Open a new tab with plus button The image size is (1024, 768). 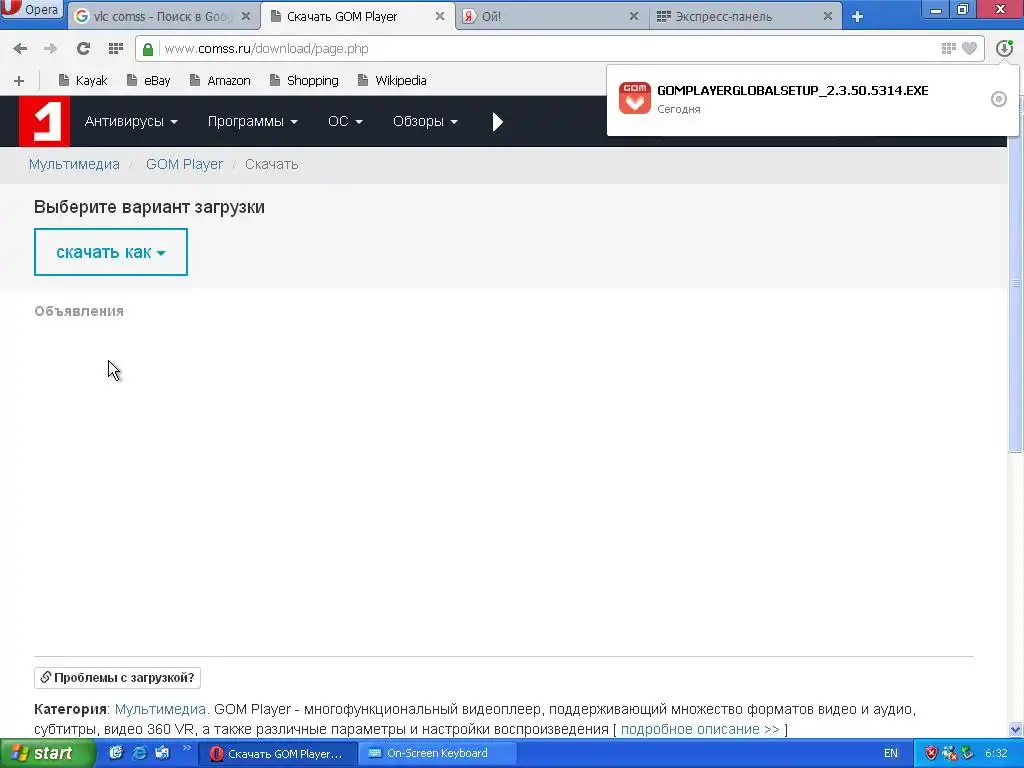click(x=857, y=16)
